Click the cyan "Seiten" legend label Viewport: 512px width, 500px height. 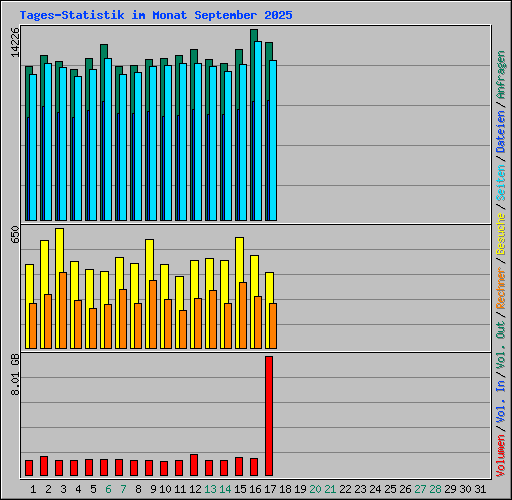click(501, 183)
